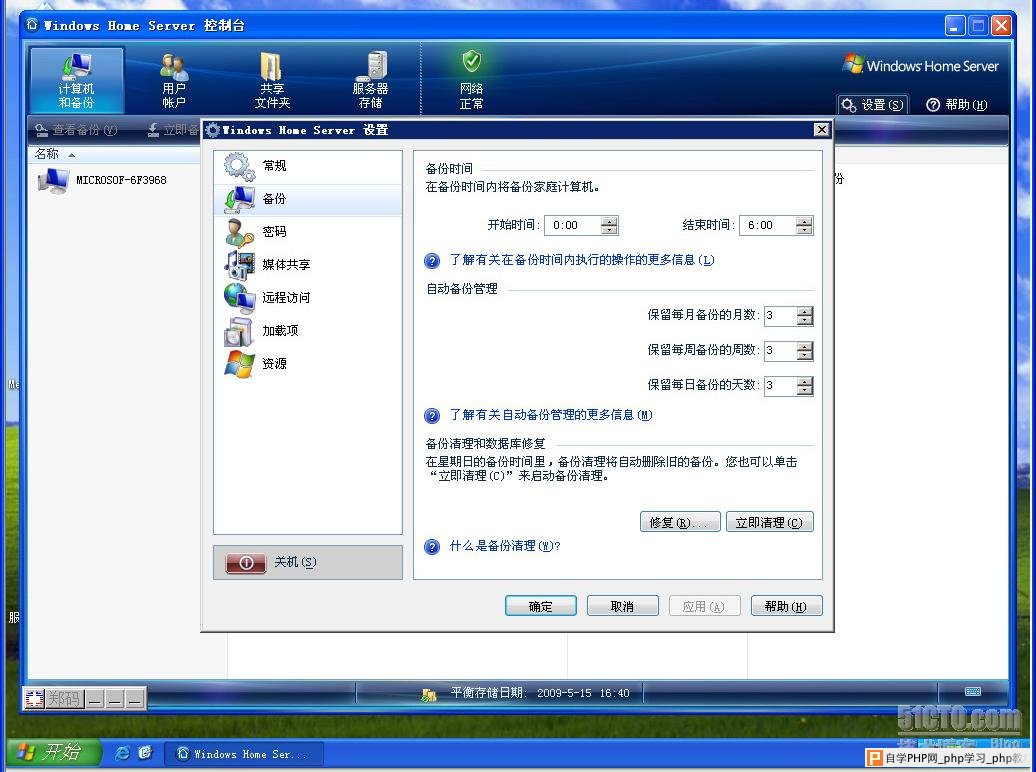Click the 修复(R)... button
The height and width of the screenshot is (772, 1036).
point(680,522)
